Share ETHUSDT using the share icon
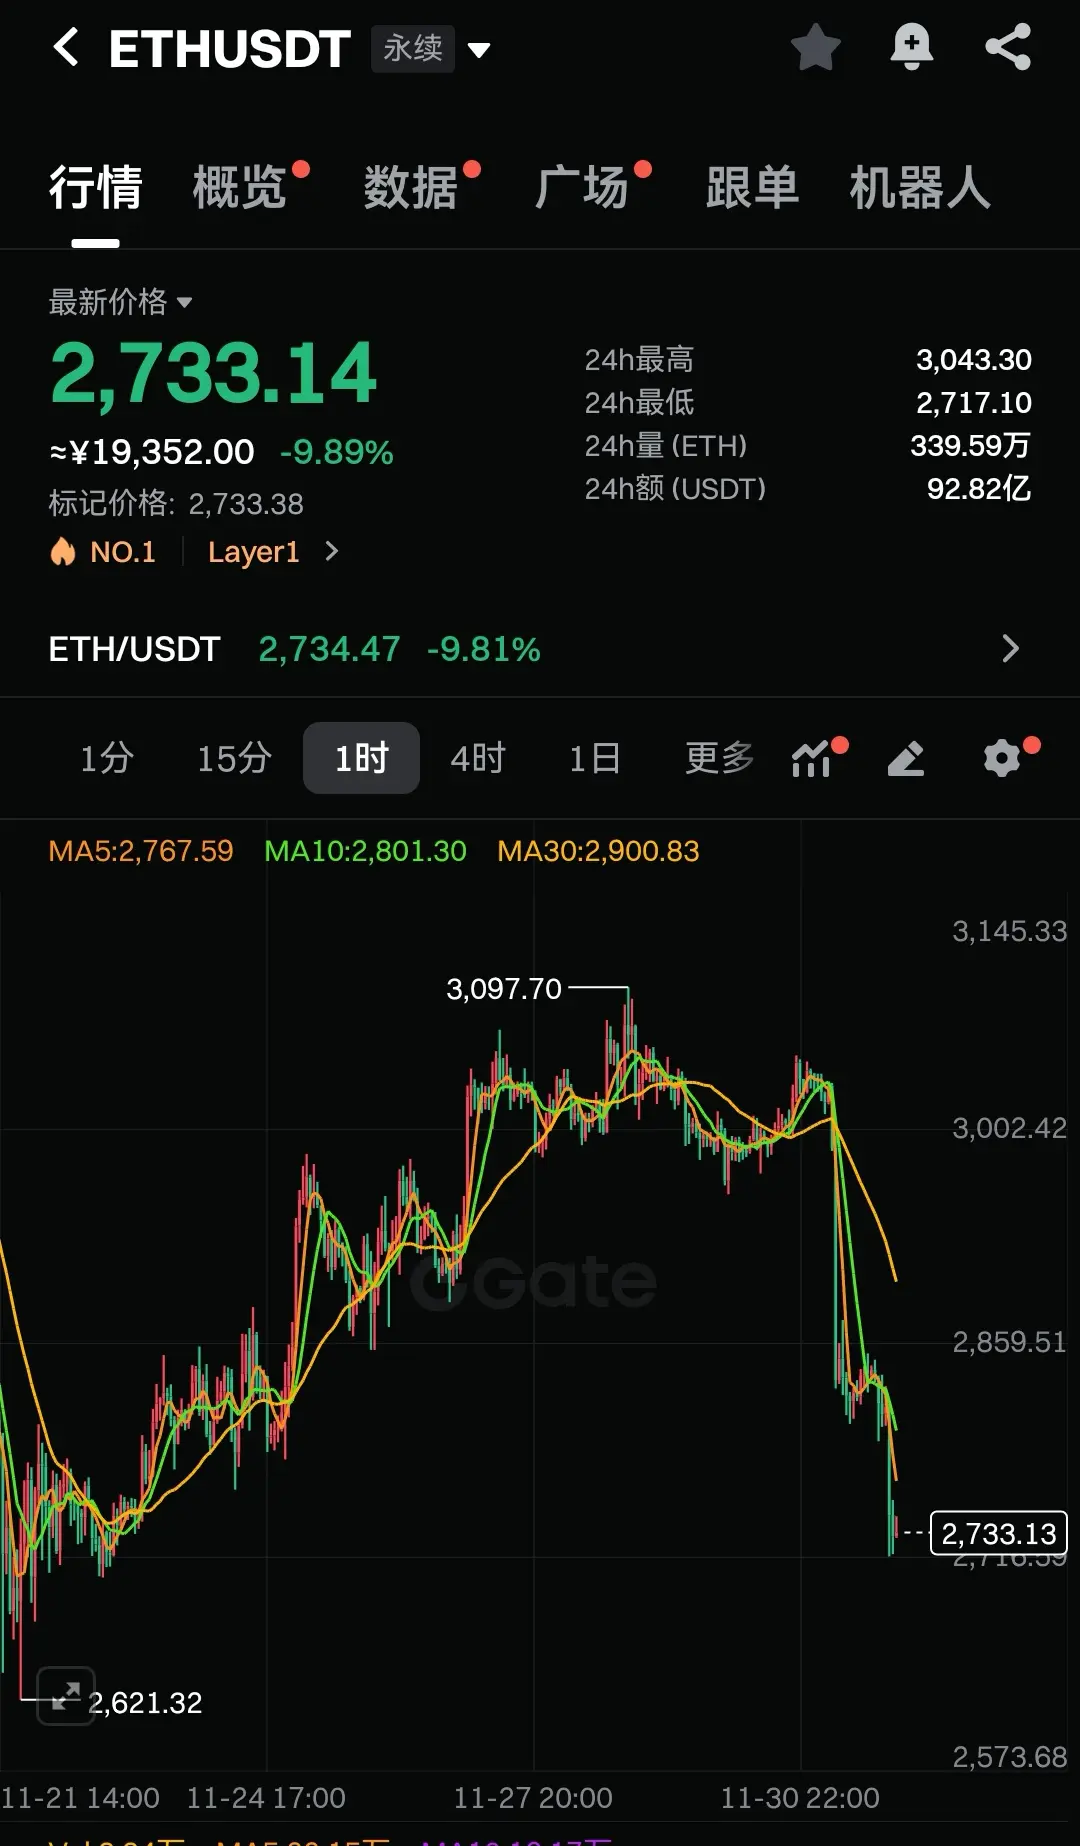This screenshot has width=1080, height=1846. tap(1008, 47)
